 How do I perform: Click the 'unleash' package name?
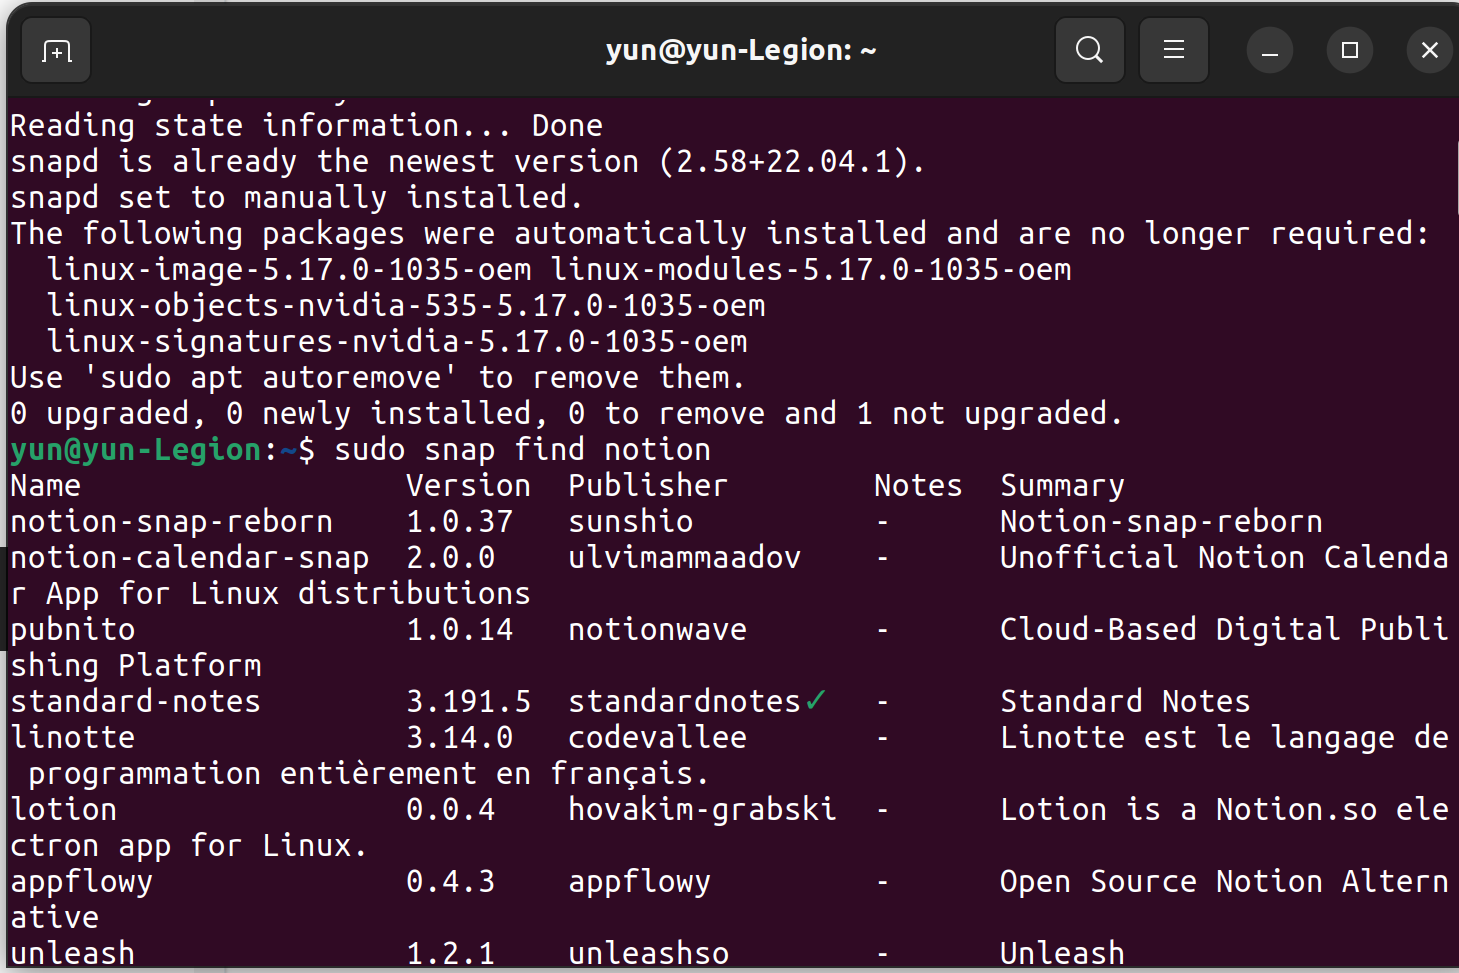tap(73, 954)
